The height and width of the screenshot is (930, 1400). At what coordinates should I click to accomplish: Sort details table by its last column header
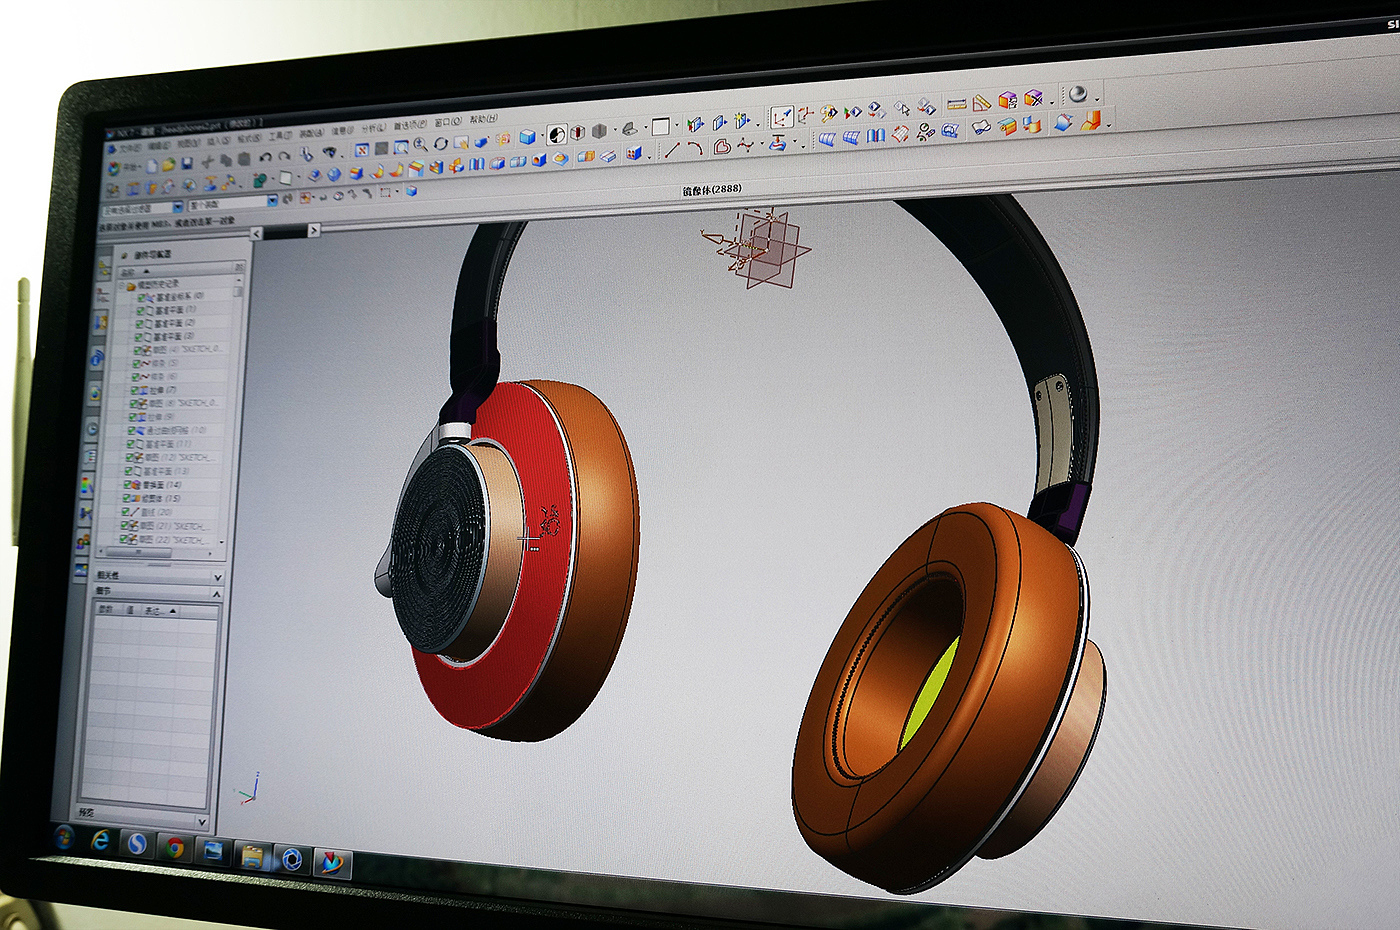point(159,610)
